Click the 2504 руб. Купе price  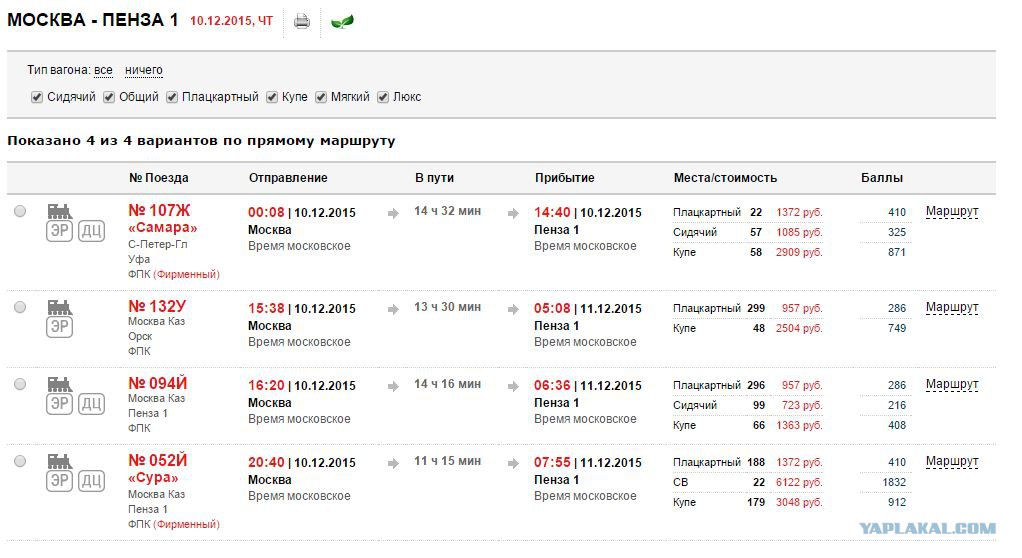(x=799, y=329)
